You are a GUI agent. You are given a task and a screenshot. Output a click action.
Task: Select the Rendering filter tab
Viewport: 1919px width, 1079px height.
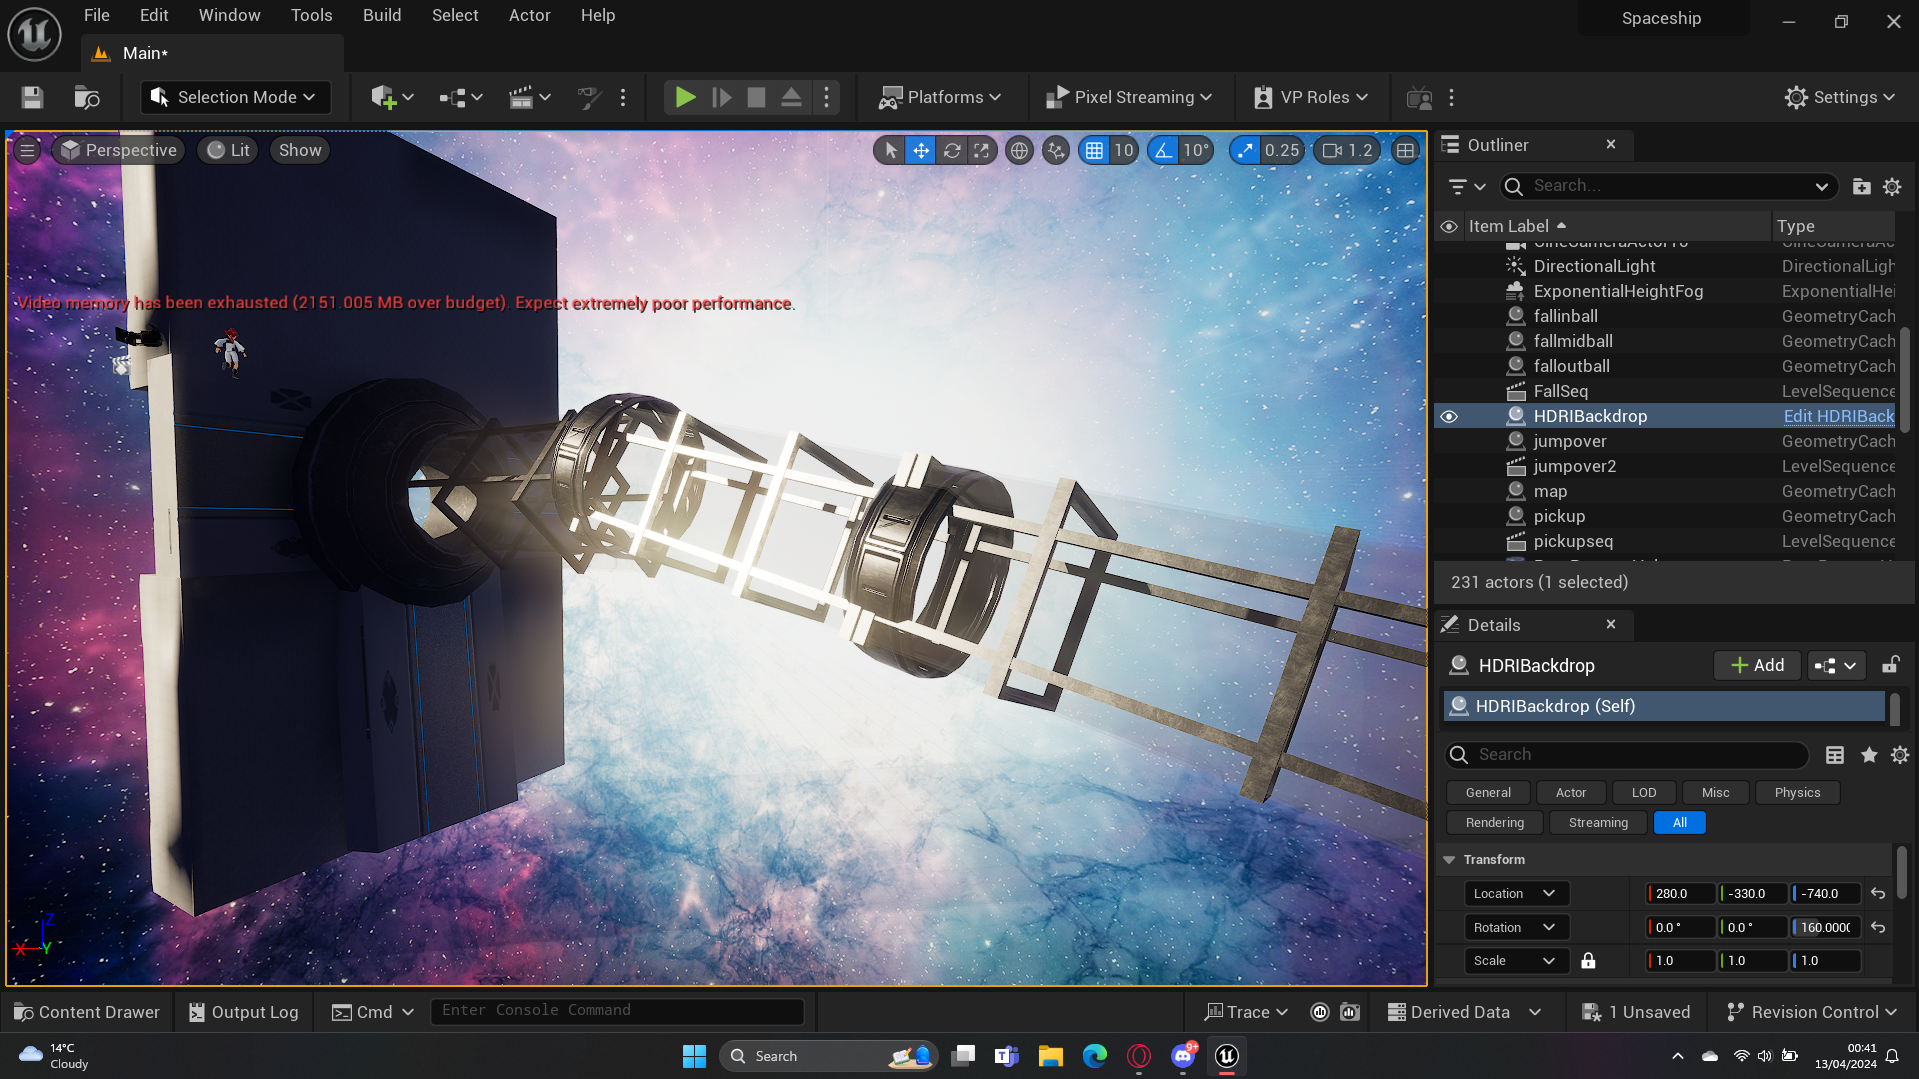point(1495,823)
